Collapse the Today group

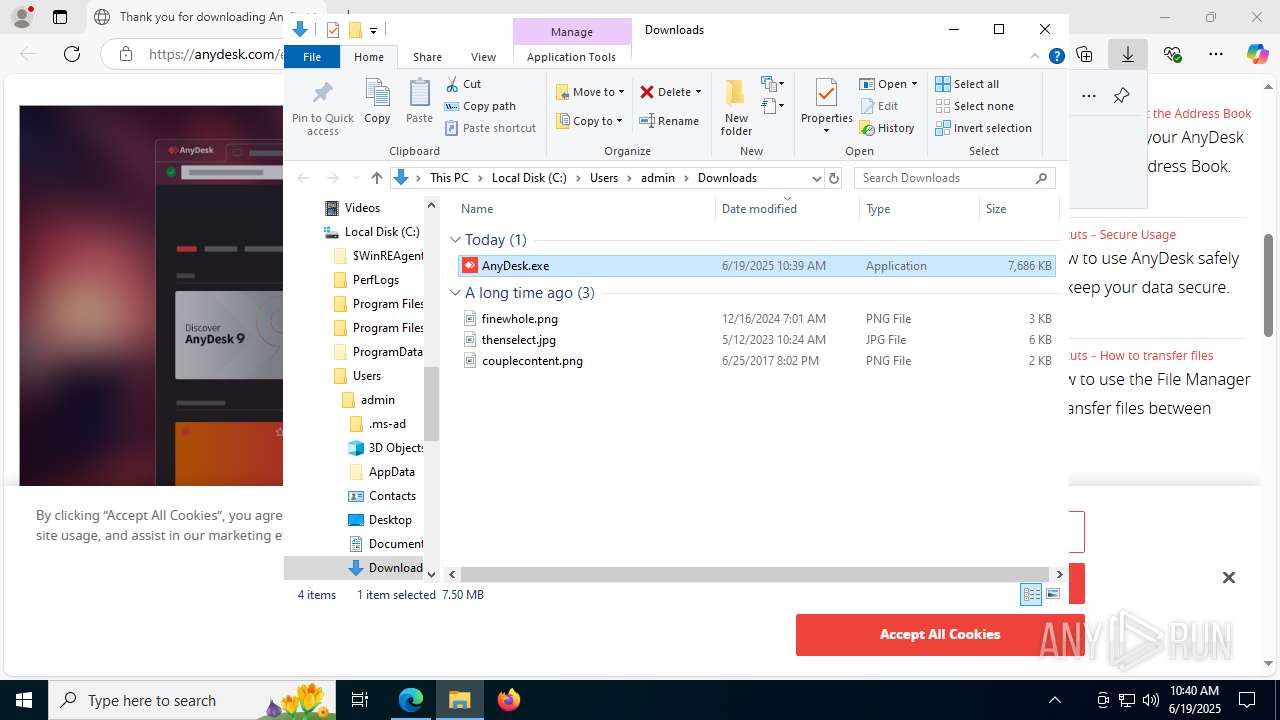(x=455, y=240)
